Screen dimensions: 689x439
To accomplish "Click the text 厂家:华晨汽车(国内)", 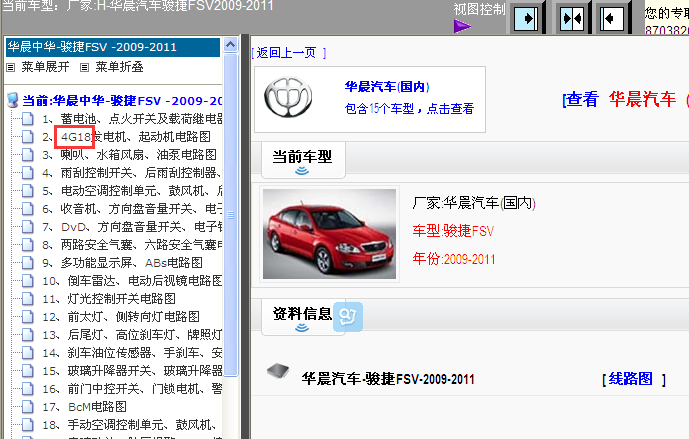I will pos(474,203).
